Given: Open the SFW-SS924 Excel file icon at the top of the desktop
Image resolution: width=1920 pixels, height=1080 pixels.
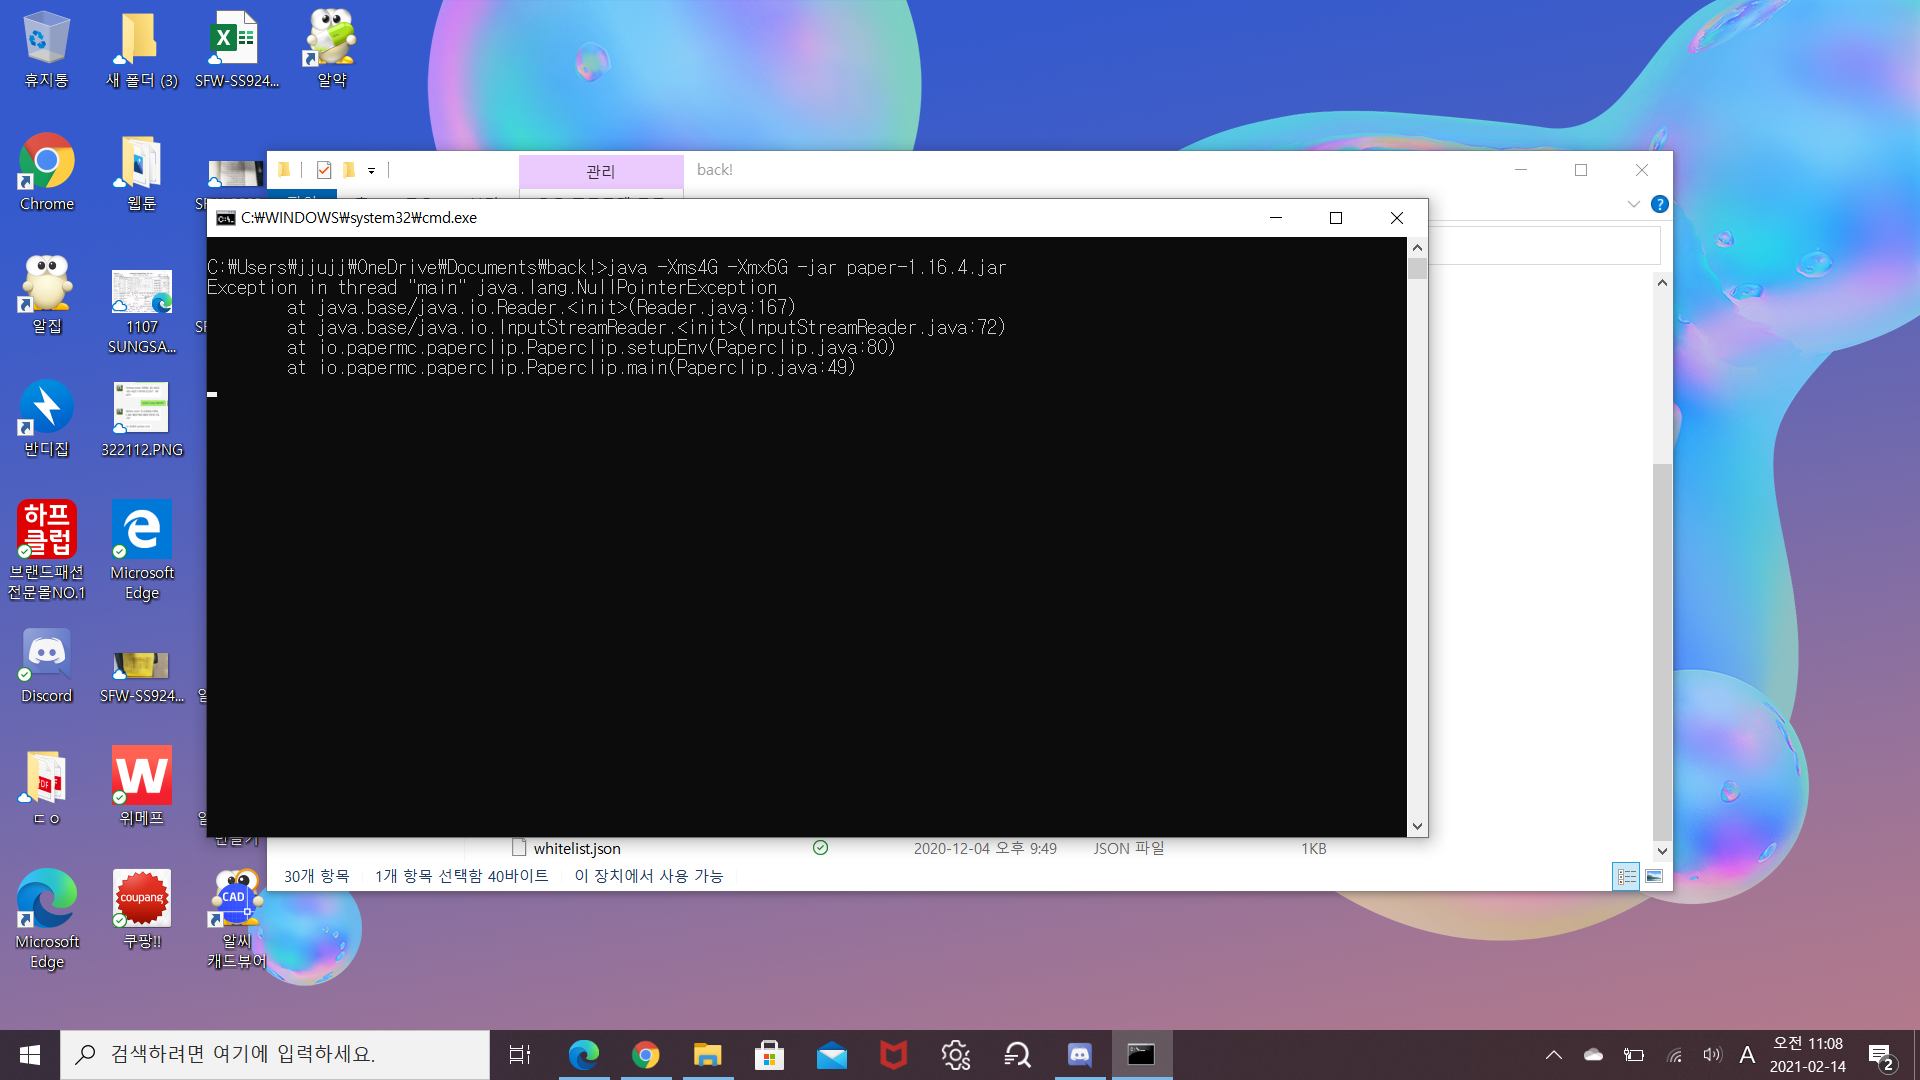Looking at the screenshot, I should click(236, 48).
